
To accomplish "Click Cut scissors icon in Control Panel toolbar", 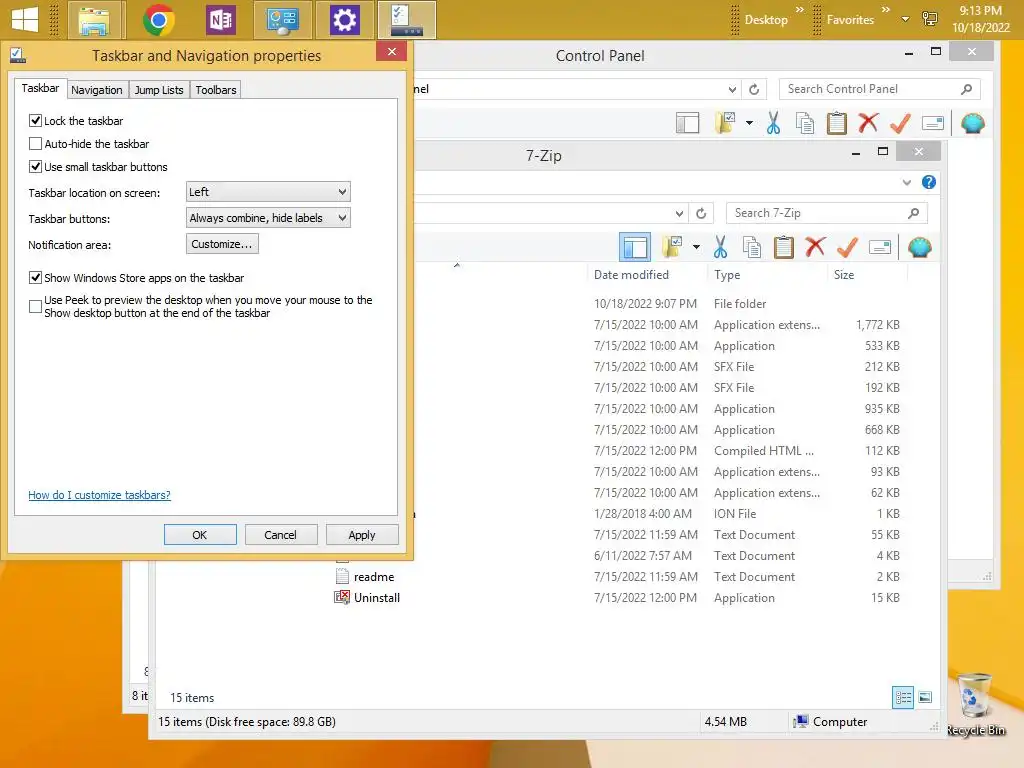I will (773, 123).
